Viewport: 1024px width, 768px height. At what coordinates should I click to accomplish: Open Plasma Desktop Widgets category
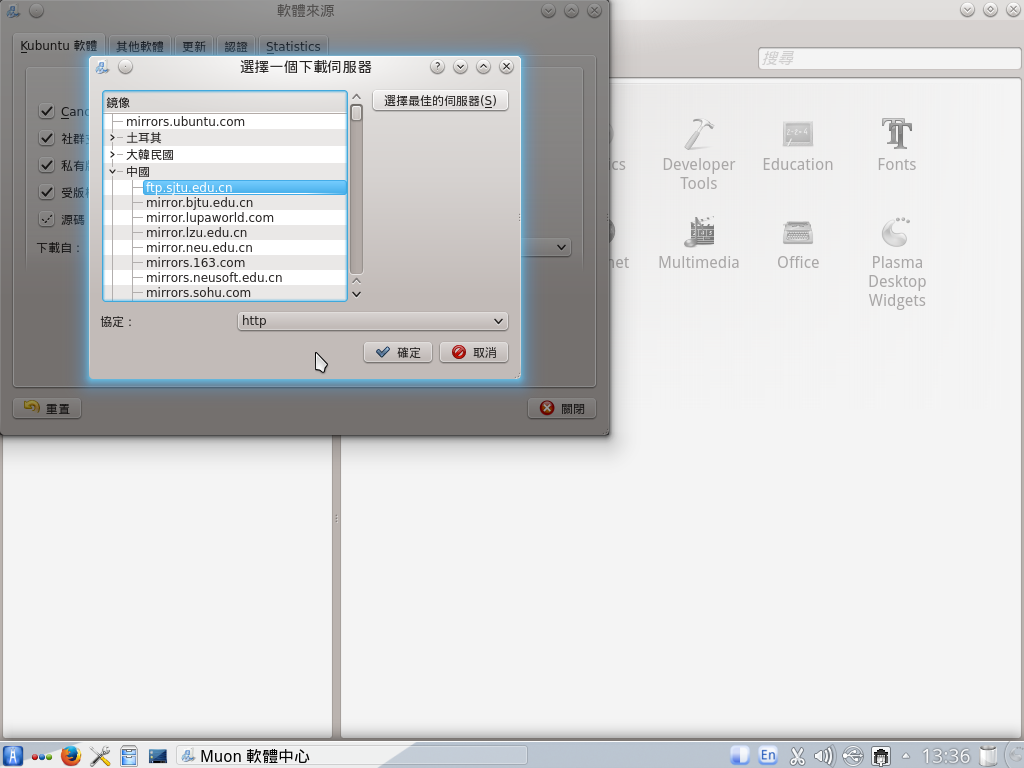coord(896,232)
